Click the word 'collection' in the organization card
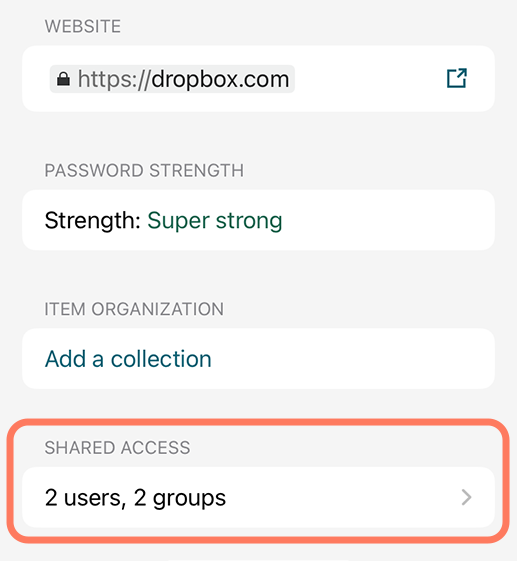Screen dimensions: 517x561 (161, 359)
